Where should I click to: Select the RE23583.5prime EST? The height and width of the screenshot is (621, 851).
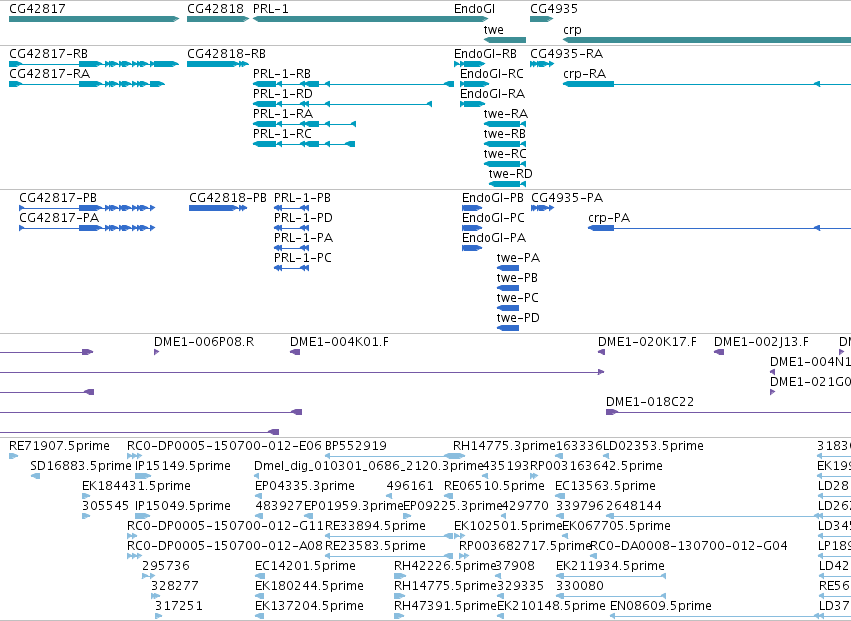tap(389, 556)
